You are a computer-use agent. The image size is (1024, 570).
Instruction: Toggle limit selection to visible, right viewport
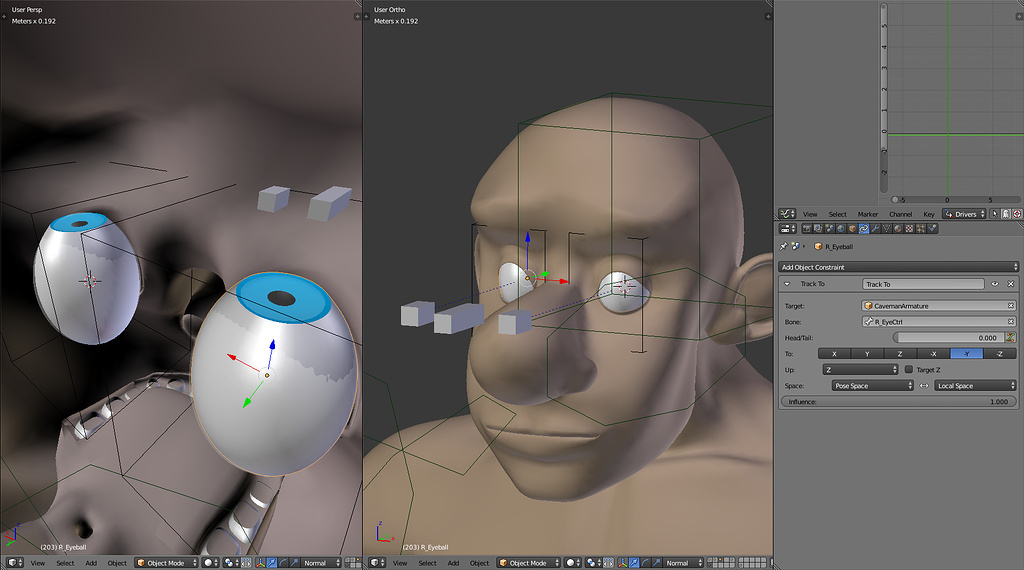coord(609,563)
